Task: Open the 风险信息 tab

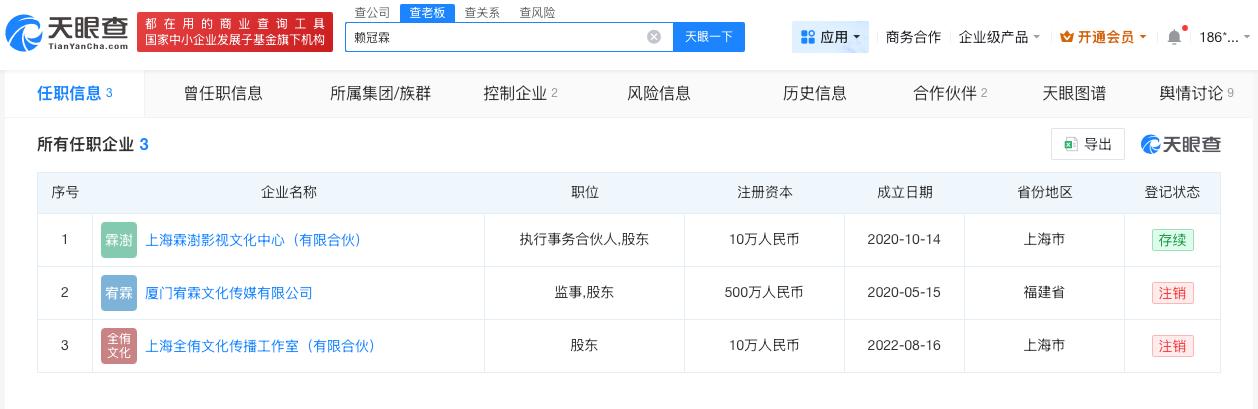Action: (659, 93)
